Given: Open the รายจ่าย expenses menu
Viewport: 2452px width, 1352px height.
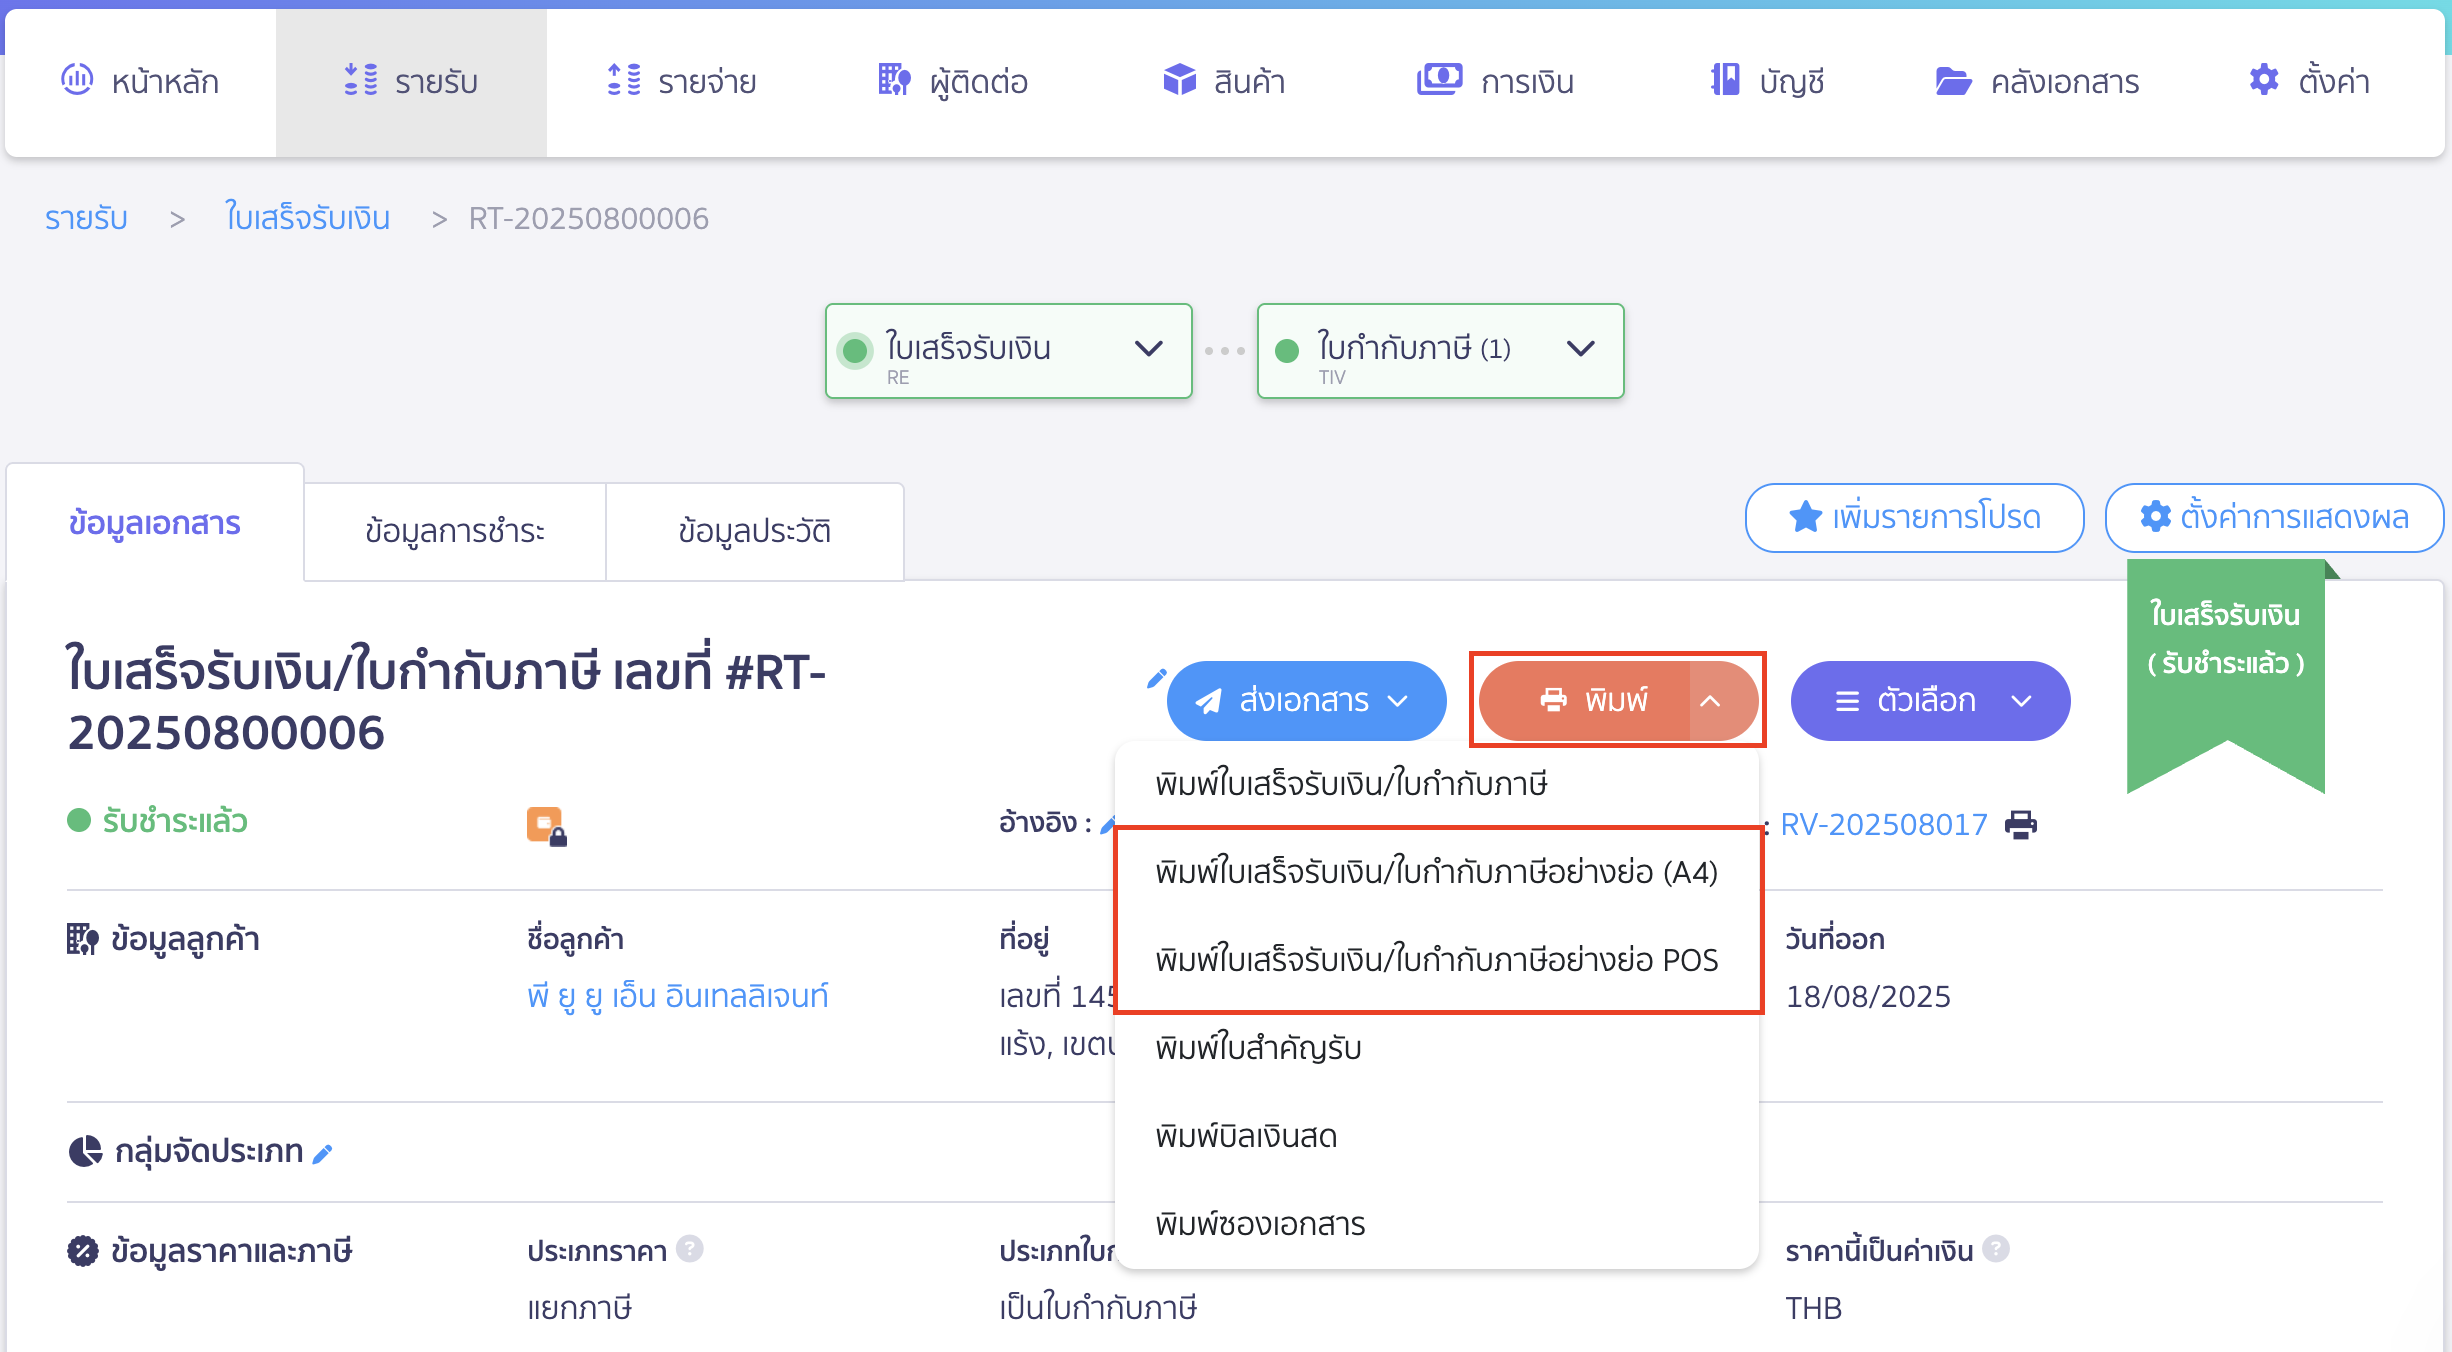Looking at the screenshot, I should 682,81.
